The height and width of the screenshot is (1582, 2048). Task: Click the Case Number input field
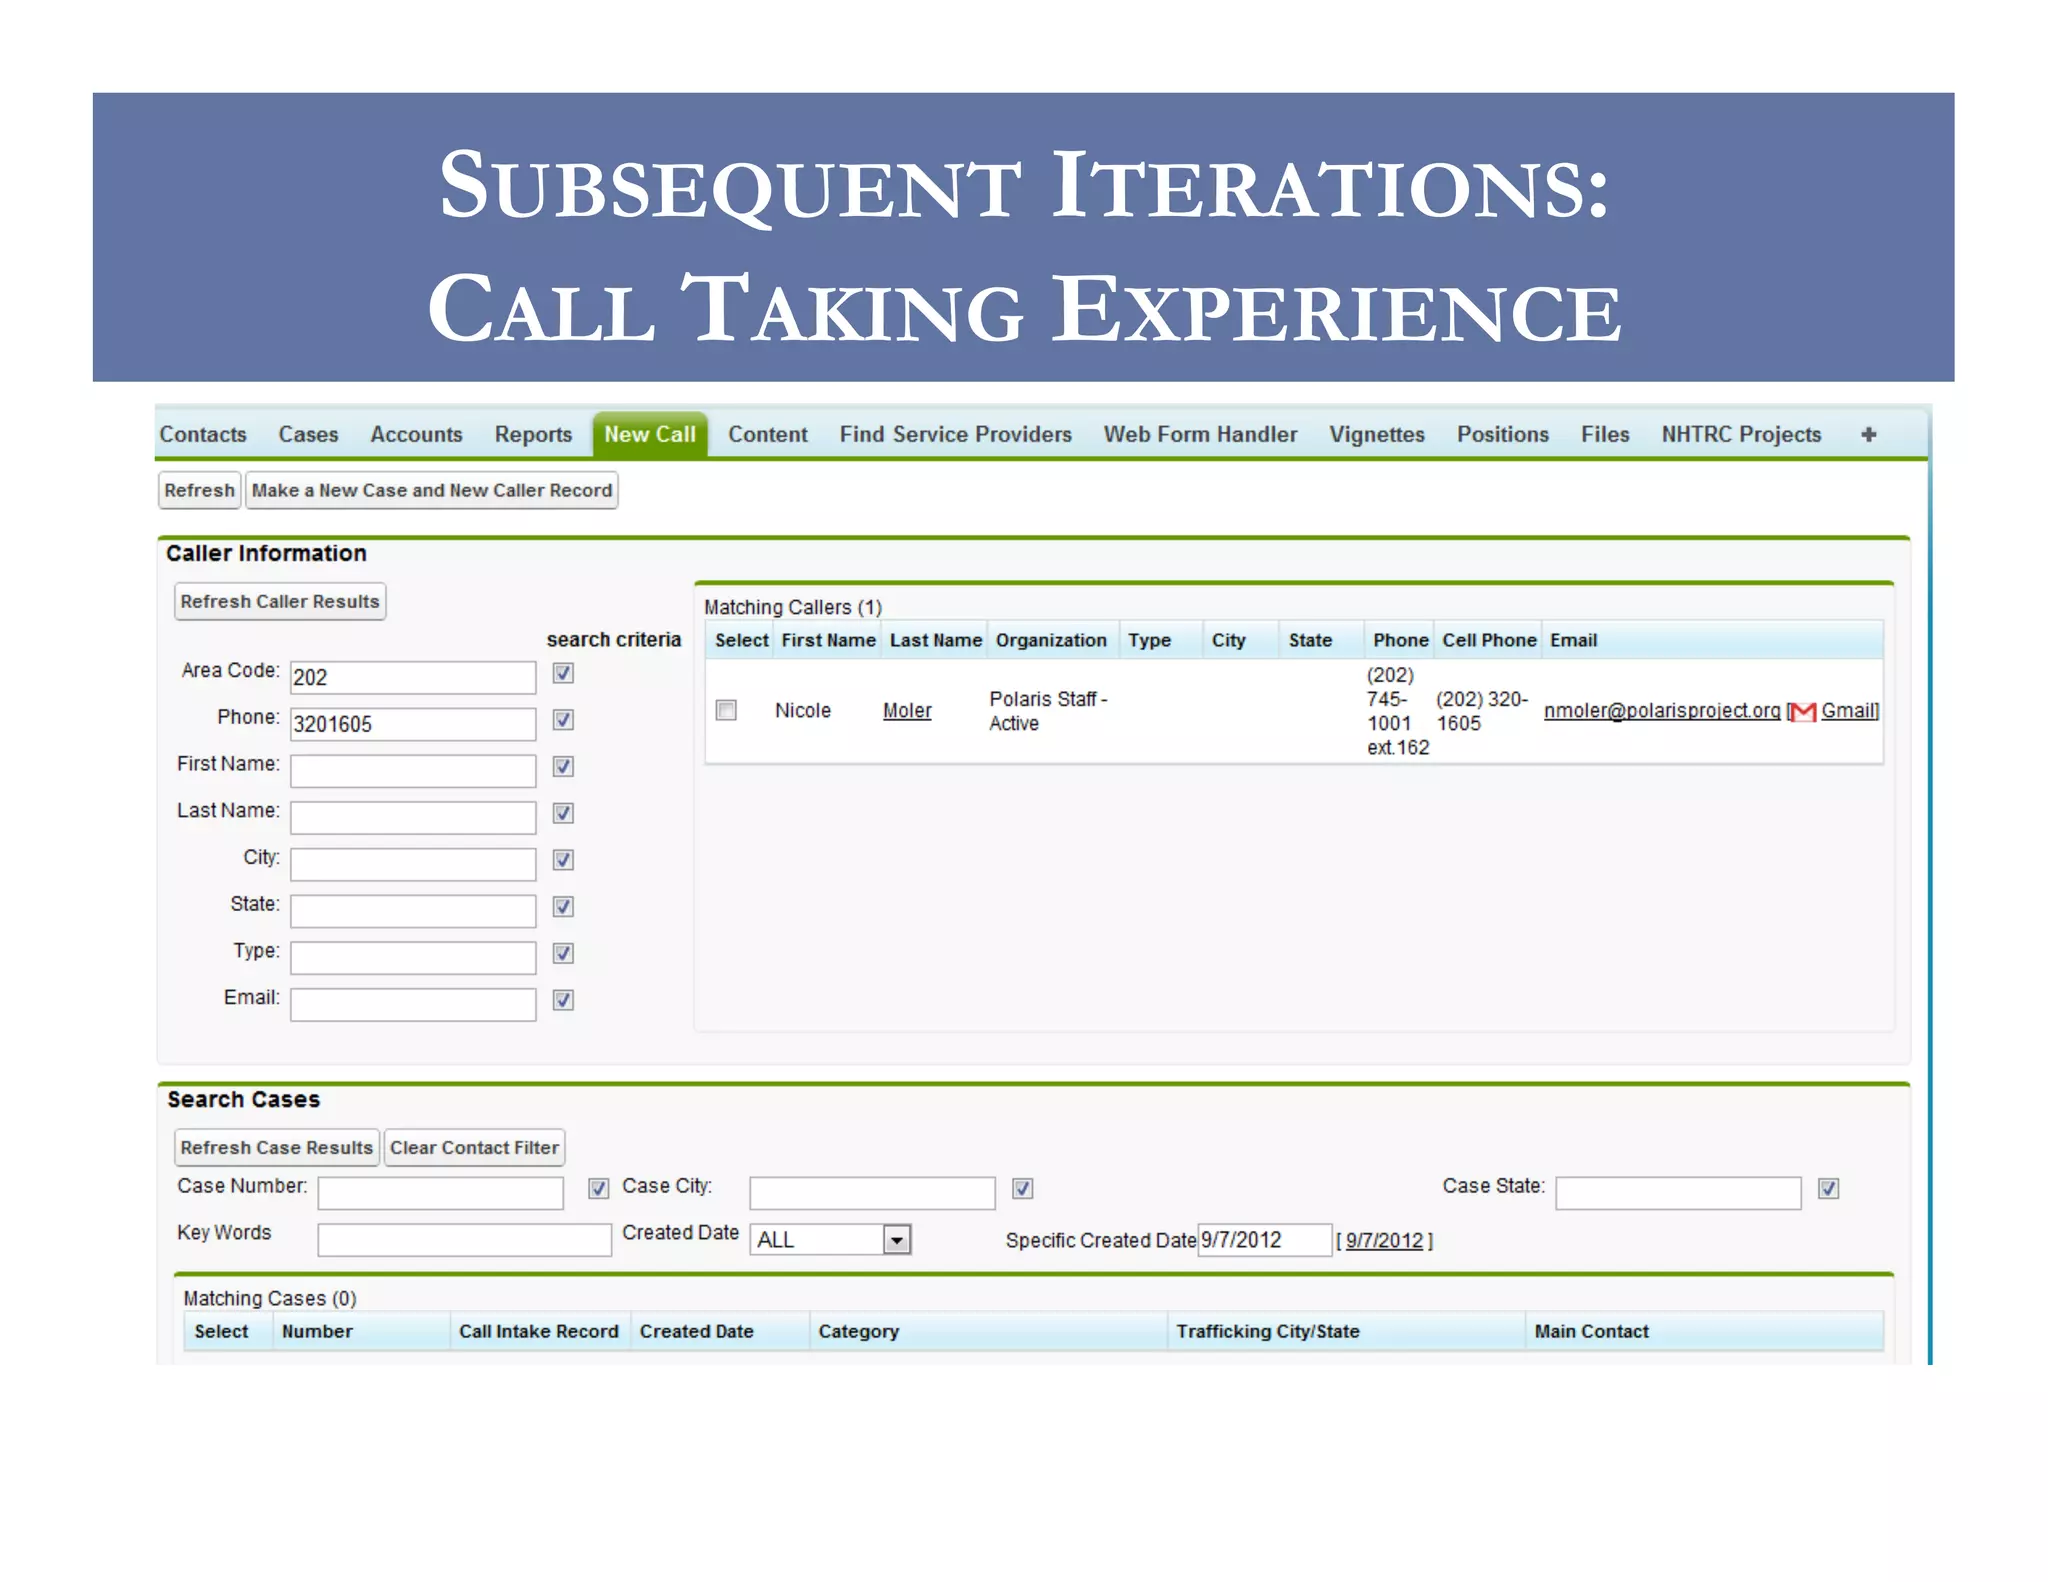(441, 1193)
